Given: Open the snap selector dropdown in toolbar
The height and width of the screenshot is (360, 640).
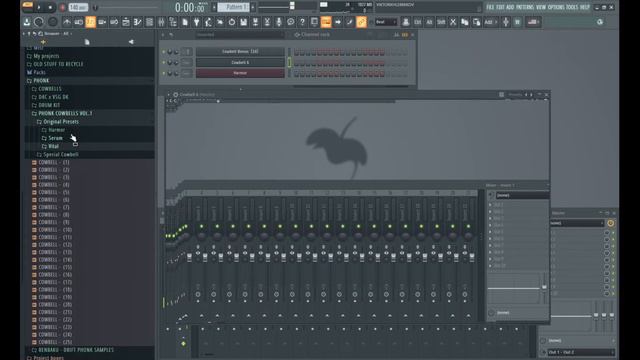Looking at the screenshot, I should coord(385,22).
